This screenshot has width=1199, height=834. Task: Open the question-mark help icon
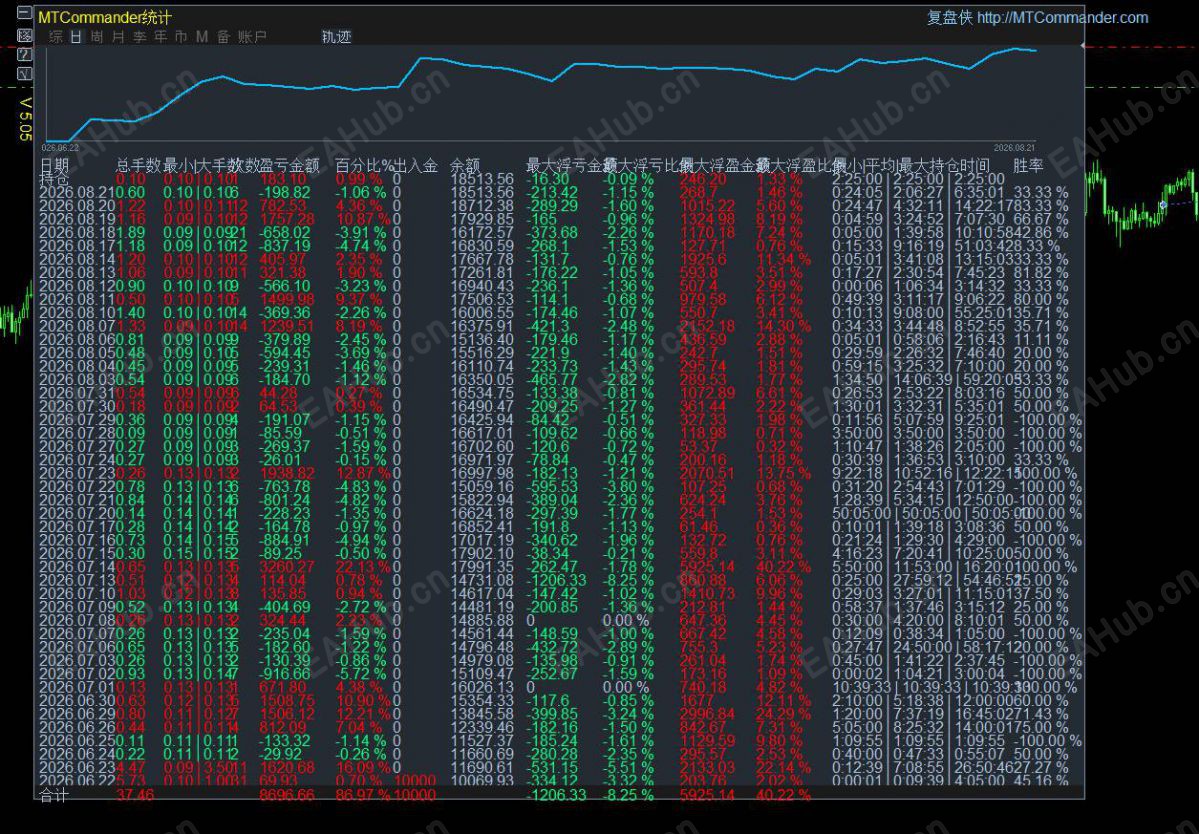click(x=24, y=54)
